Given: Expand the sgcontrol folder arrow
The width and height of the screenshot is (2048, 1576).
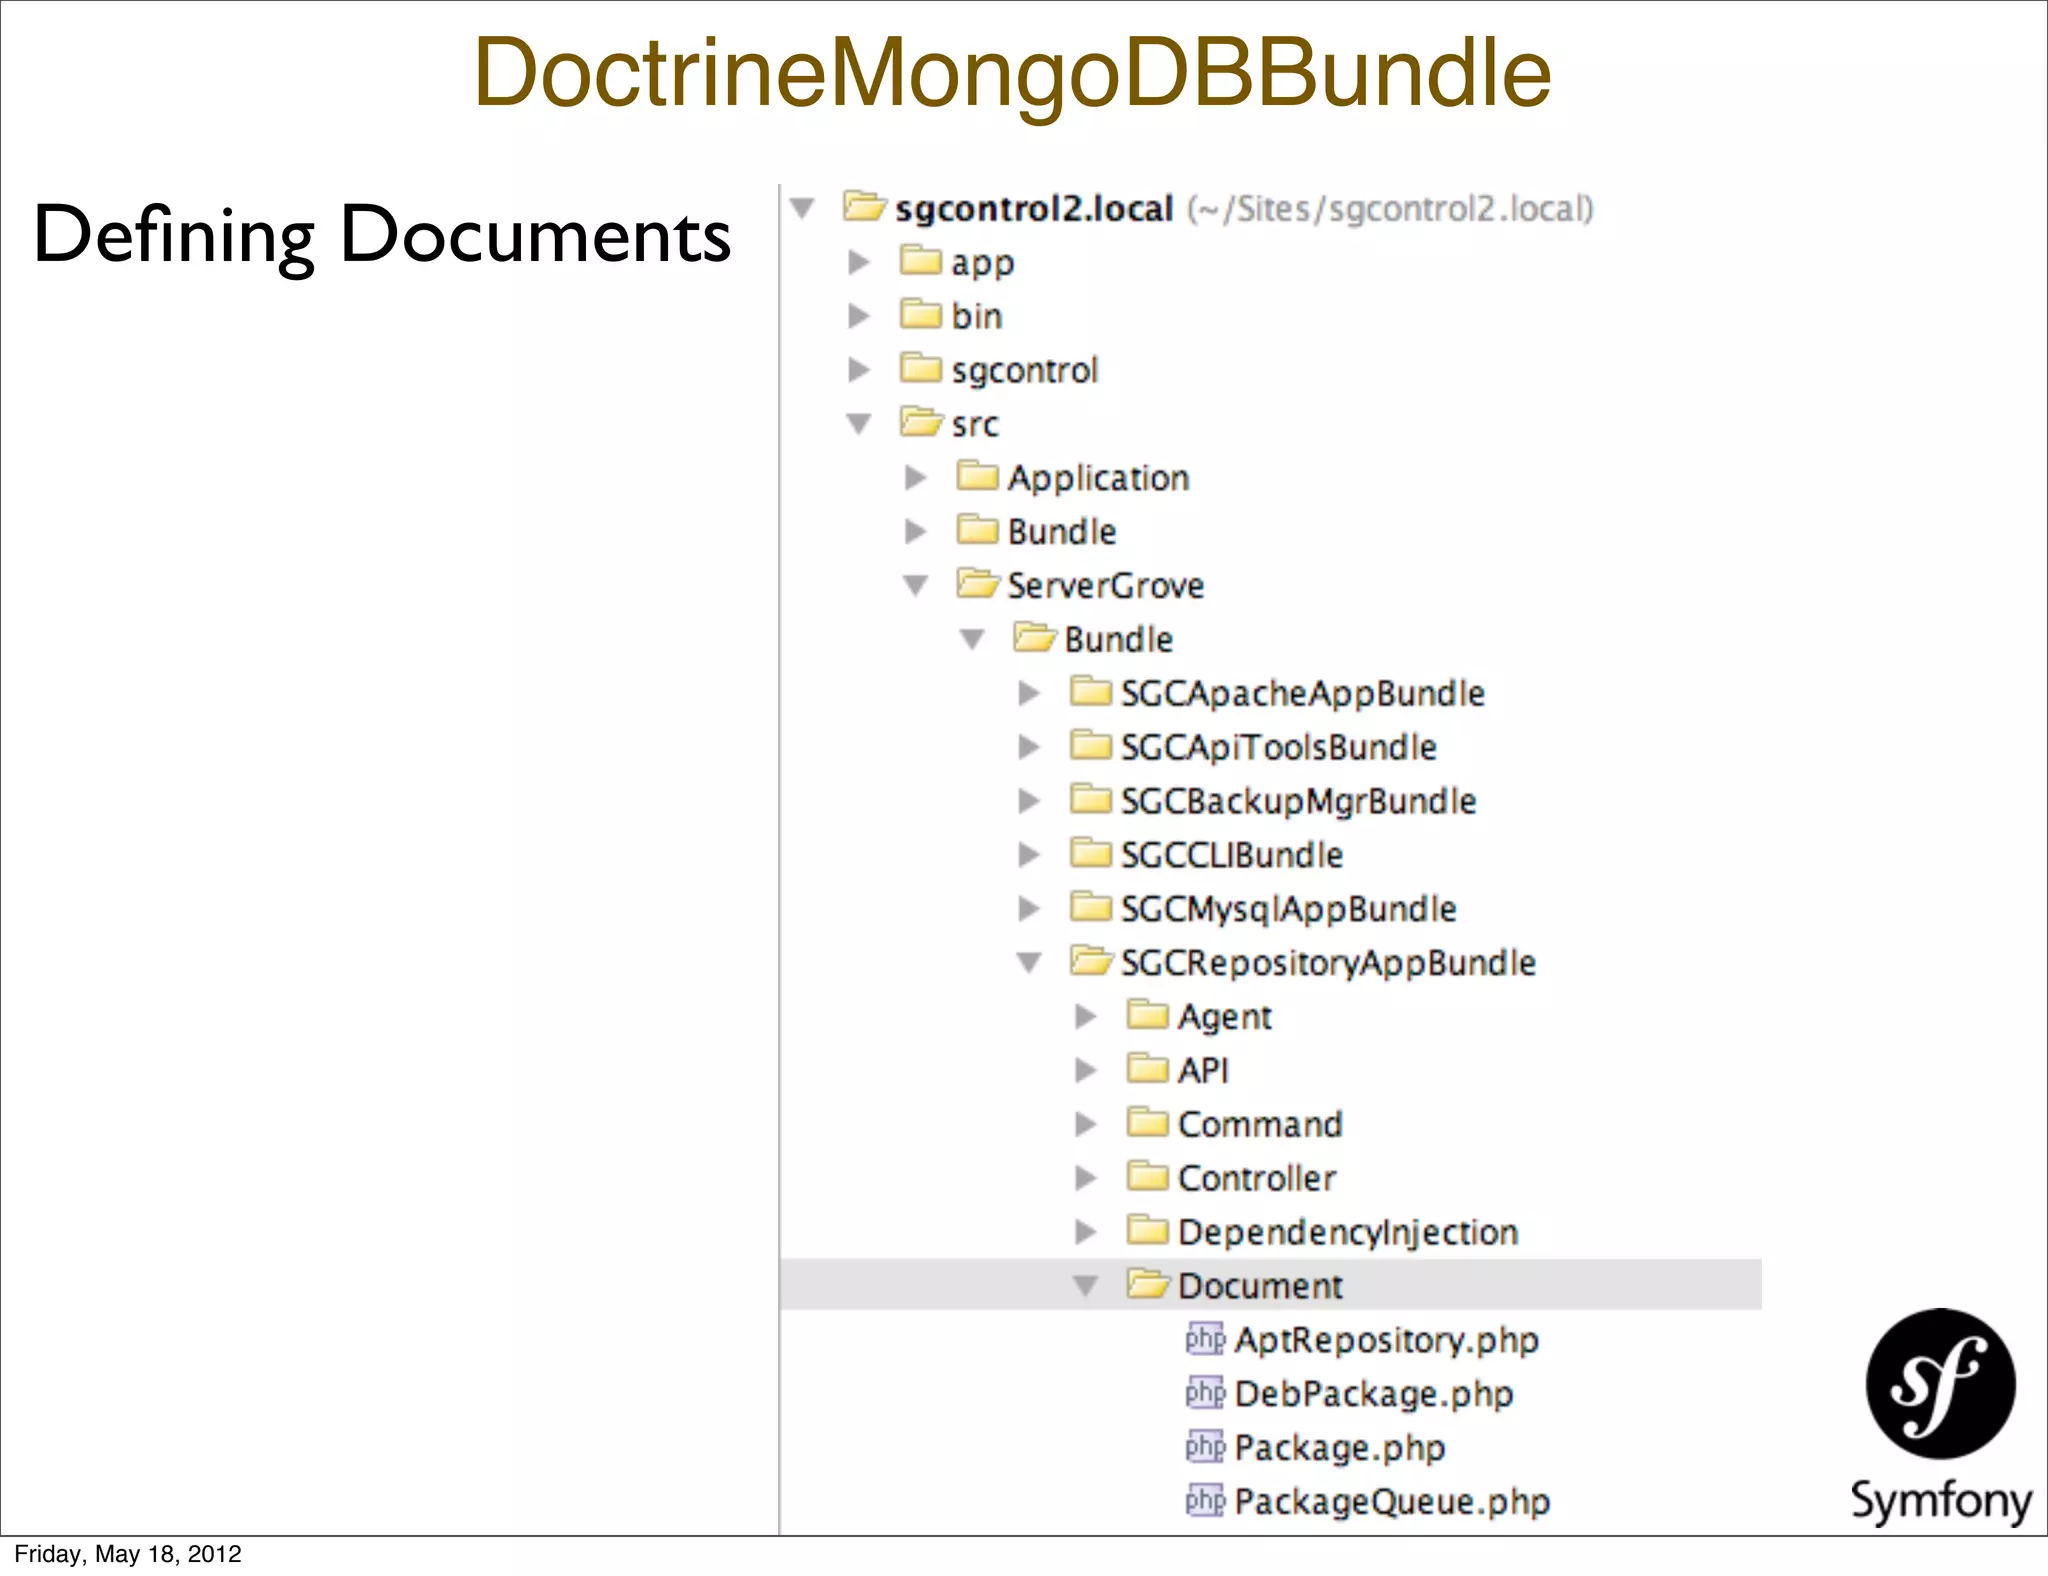Looking at the screenshot, I should 858,370.
